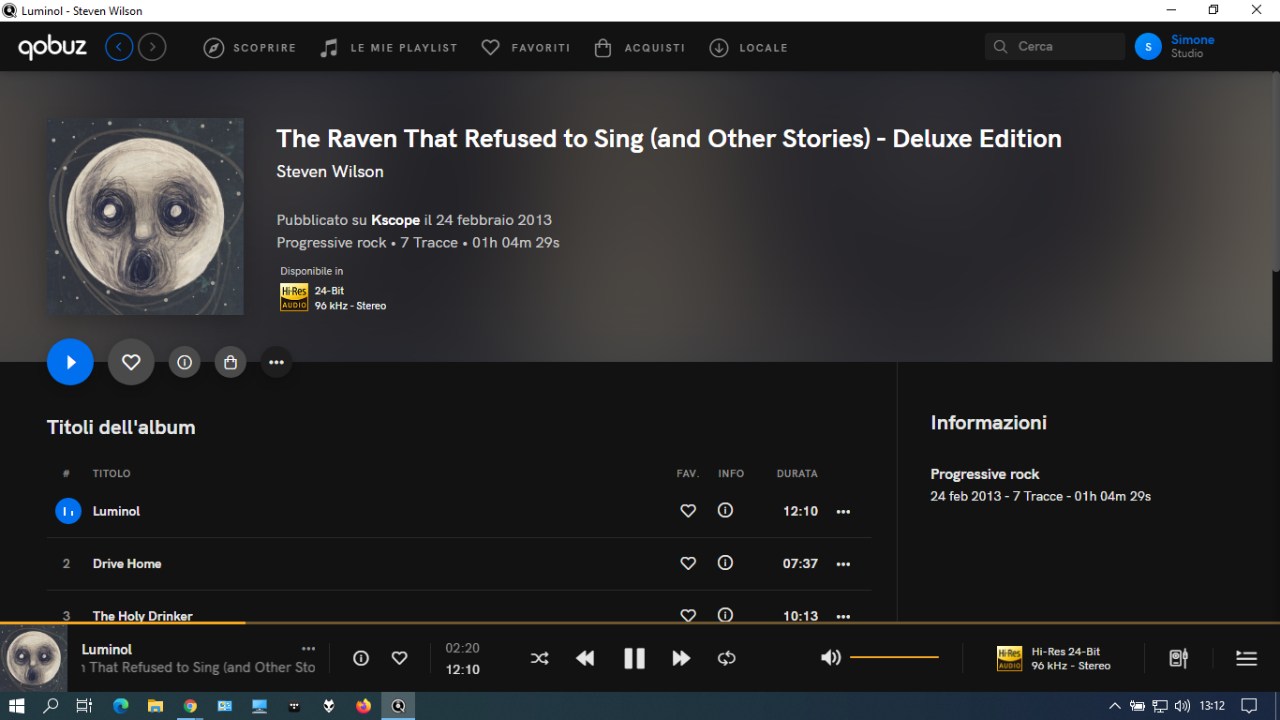Click the album shopping bag icon
1280x720 pixels.
tap(230, 362)
